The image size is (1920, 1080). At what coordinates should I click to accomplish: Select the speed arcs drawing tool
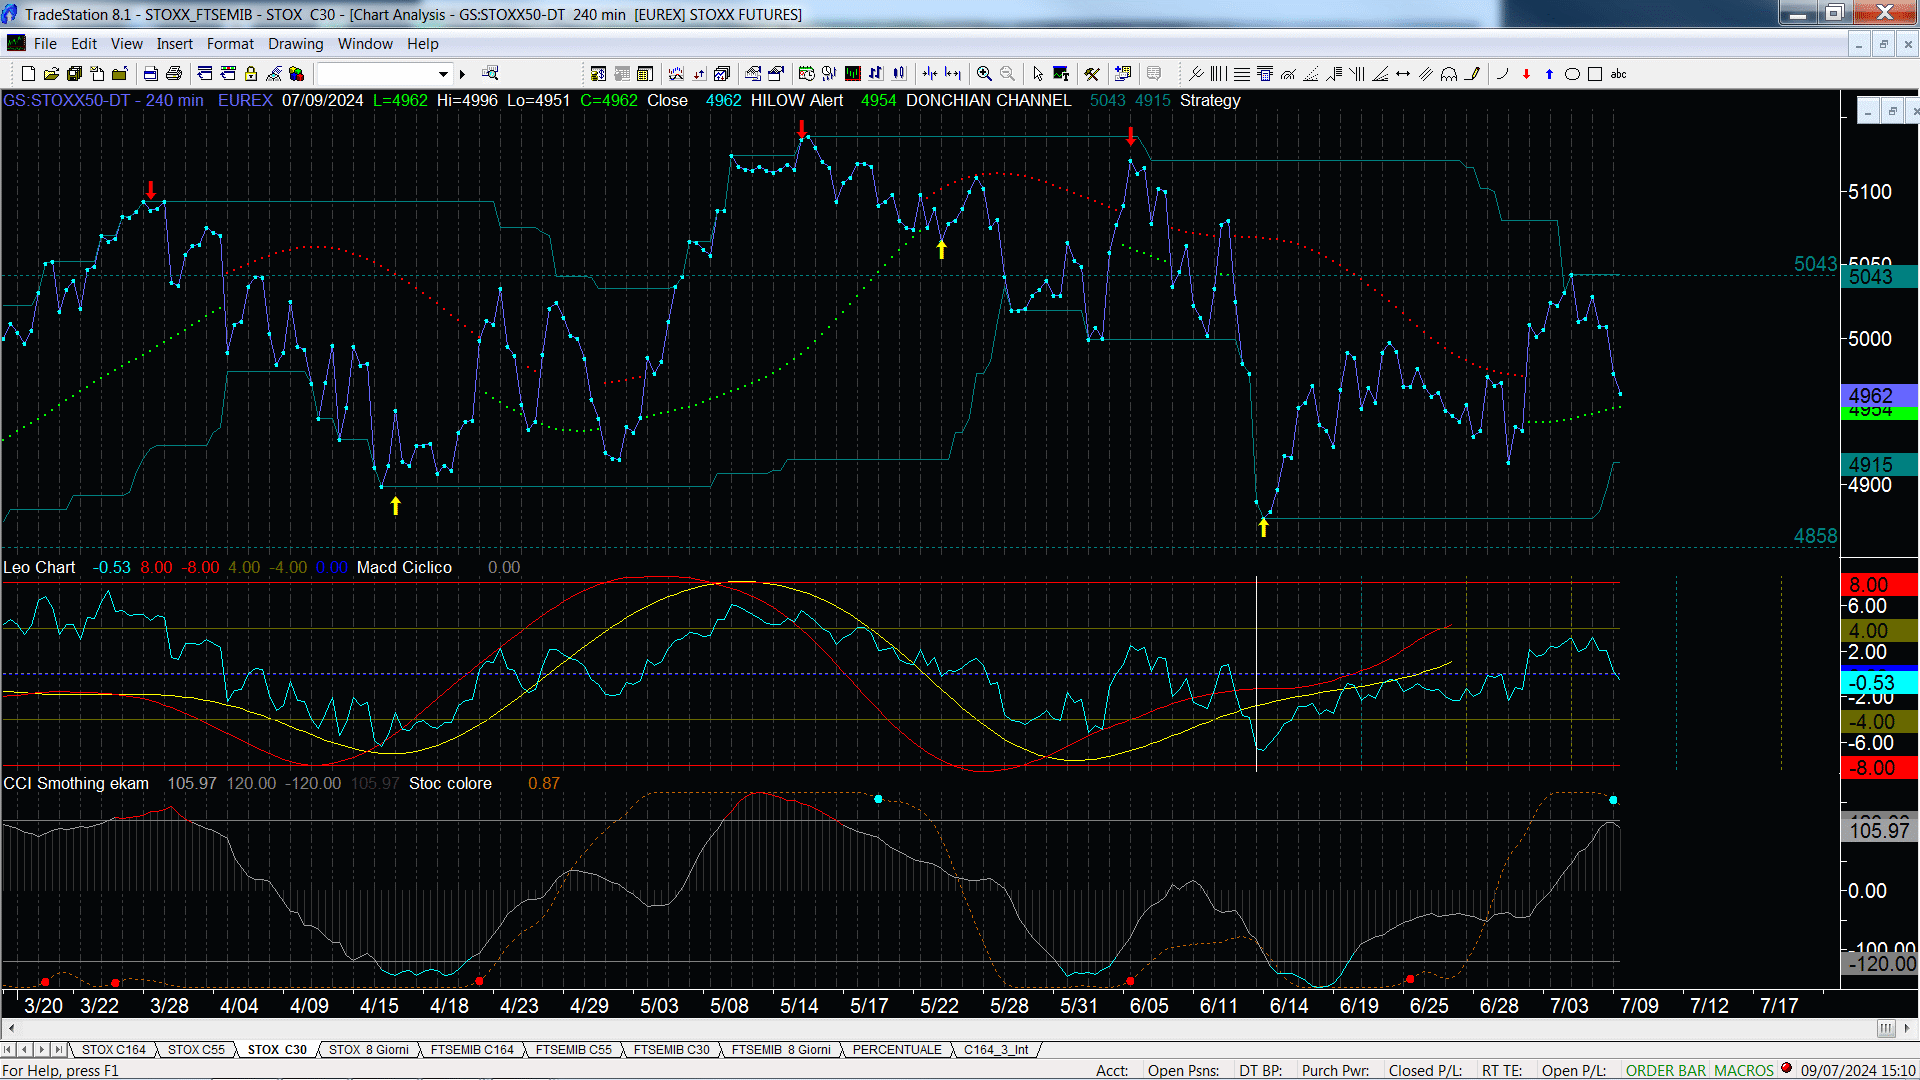click(x=1288, y=73)
